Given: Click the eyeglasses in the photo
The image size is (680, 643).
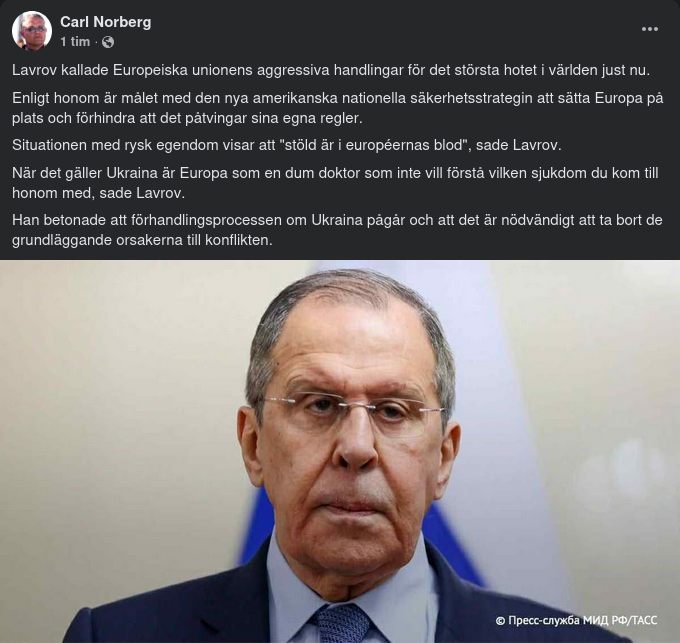Looking at the screenshot, I should pyautogui.click(x=352, y=411).
